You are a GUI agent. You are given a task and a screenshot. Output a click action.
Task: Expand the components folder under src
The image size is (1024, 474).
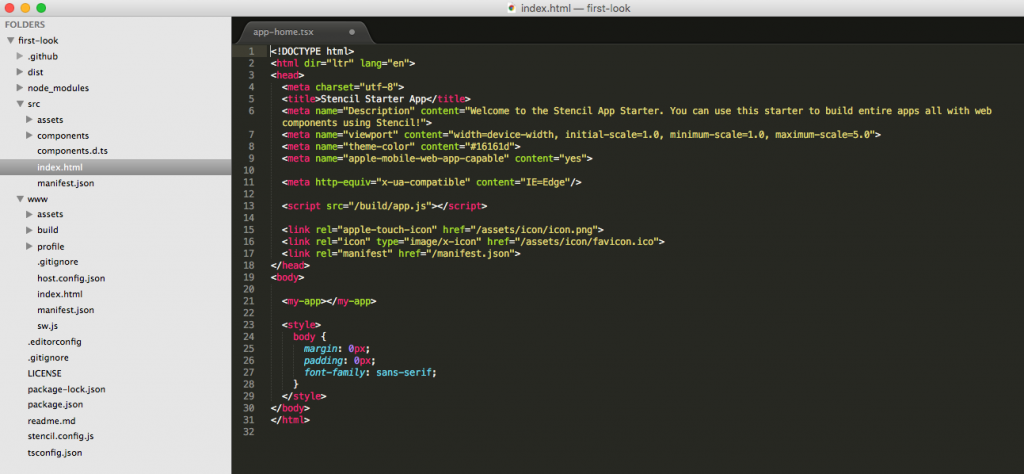[29, 135]
